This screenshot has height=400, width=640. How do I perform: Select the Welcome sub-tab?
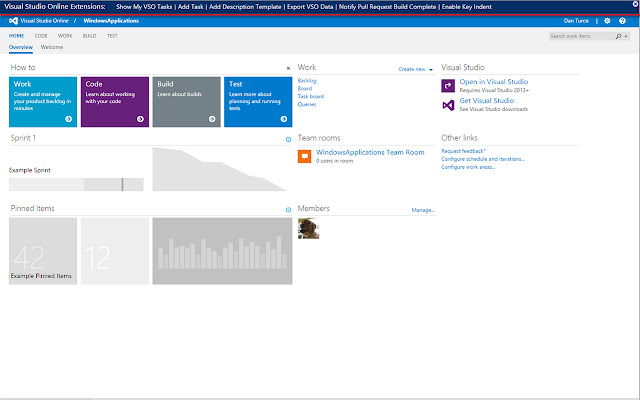[52, 47]
